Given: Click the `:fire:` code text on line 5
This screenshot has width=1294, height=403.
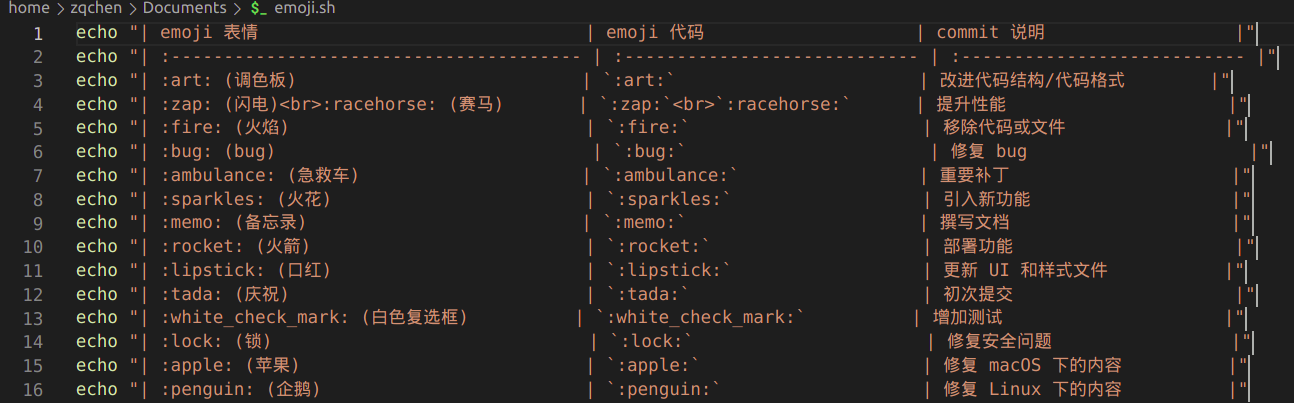Looking at the screenshot, I should point(648,128).
